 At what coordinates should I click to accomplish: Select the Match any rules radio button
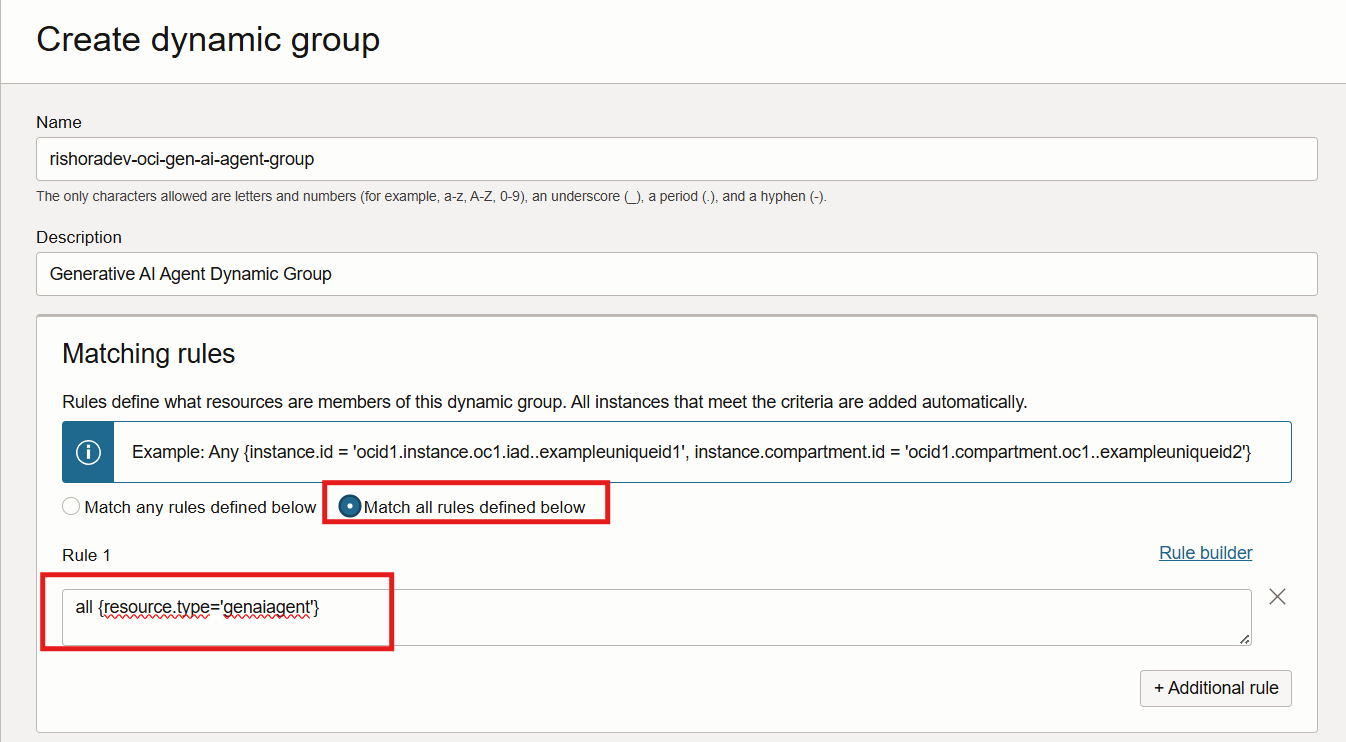[71, 507]
